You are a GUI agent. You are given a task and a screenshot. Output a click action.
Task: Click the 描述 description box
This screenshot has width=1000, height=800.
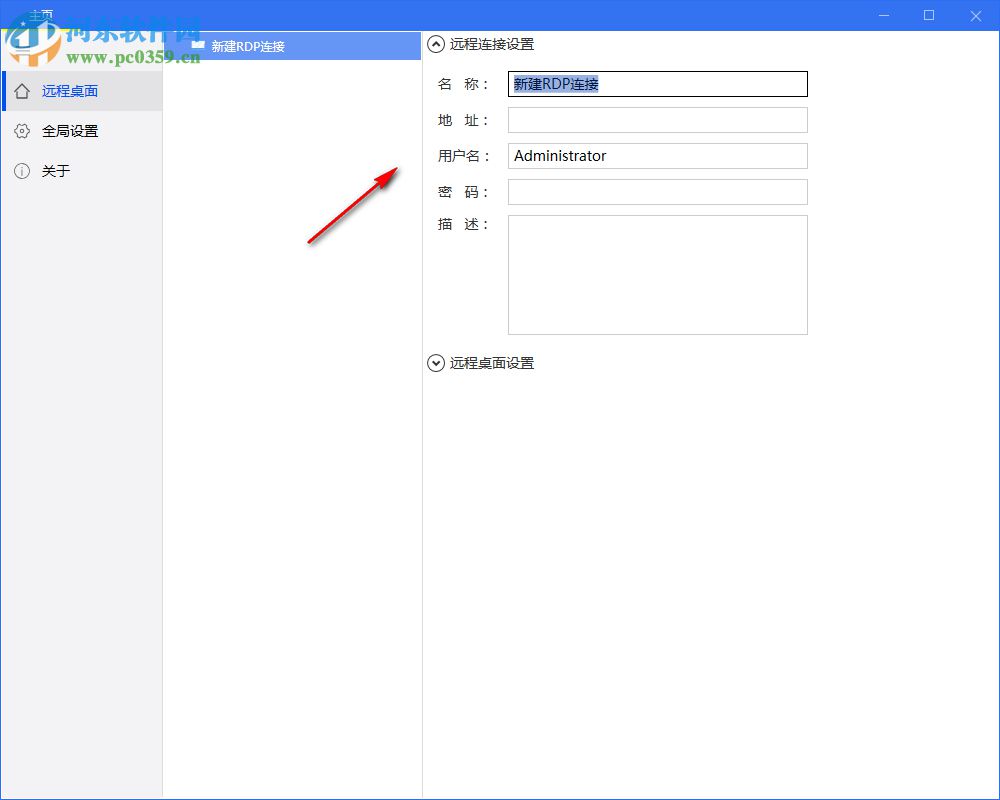click(x=657, y=274)
